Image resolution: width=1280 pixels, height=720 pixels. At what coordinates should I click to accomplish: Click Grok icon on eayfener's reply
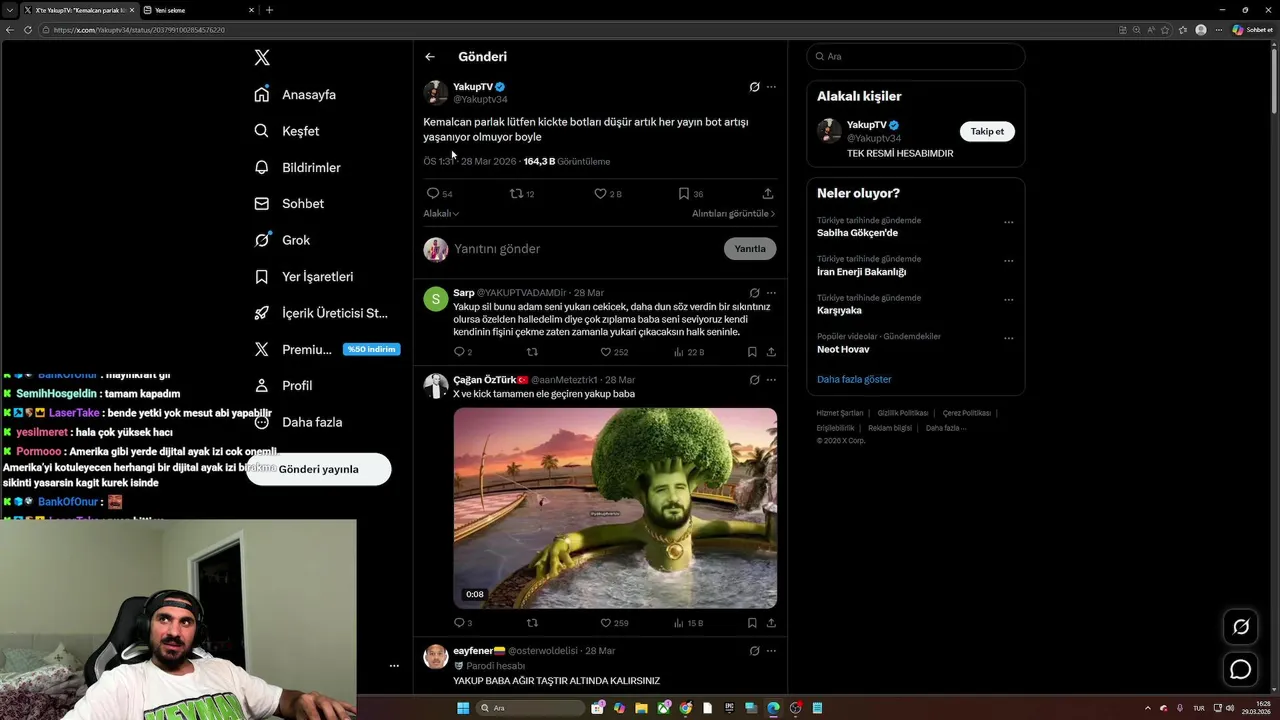[754, 651]
